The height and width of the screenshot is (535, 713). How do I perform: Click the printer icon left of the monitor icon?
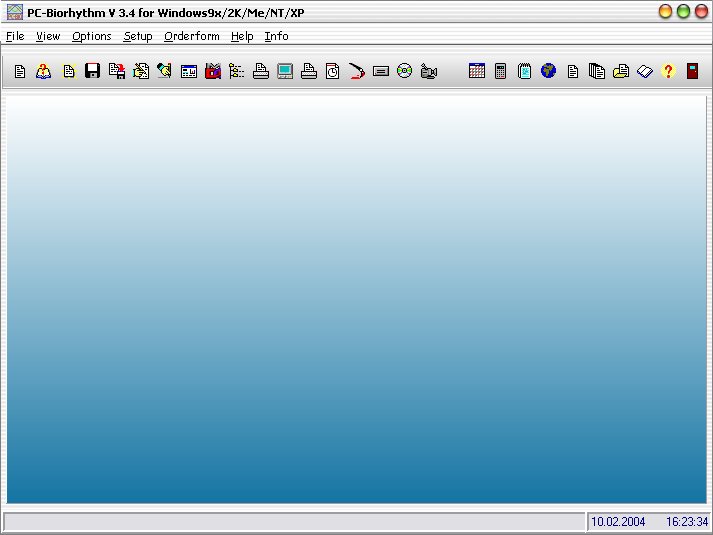click(x=261, y=71)
